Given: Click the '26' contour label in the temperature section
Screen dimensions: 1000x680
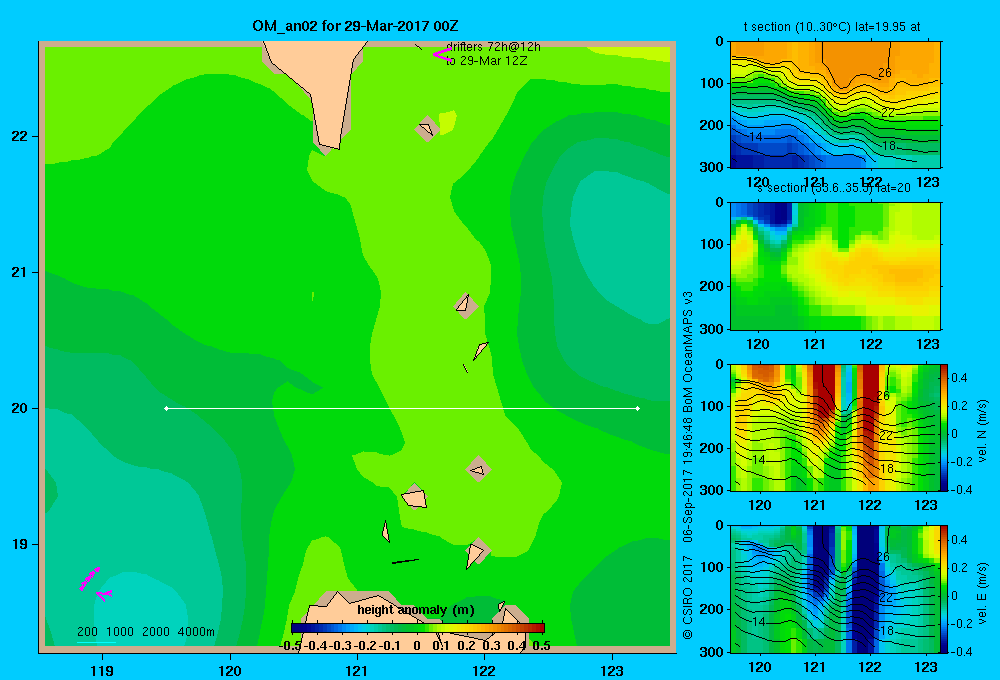Looking at the screenshot, I should (x=885, y=73).
